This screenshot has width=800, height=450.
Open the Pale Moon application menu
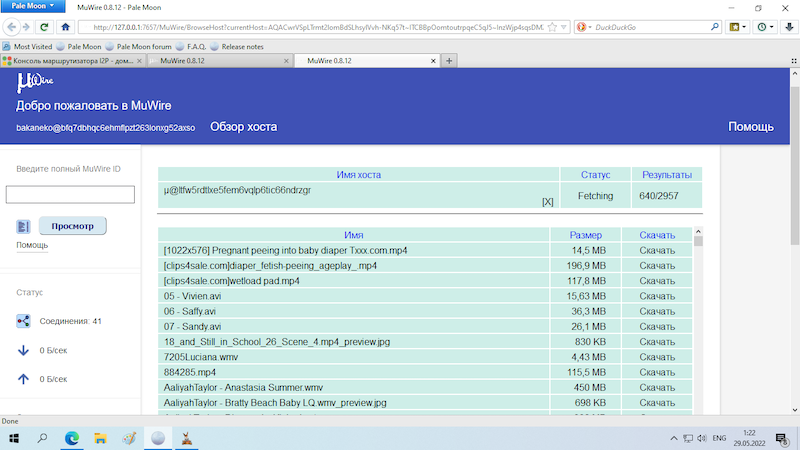pos(33,7)
